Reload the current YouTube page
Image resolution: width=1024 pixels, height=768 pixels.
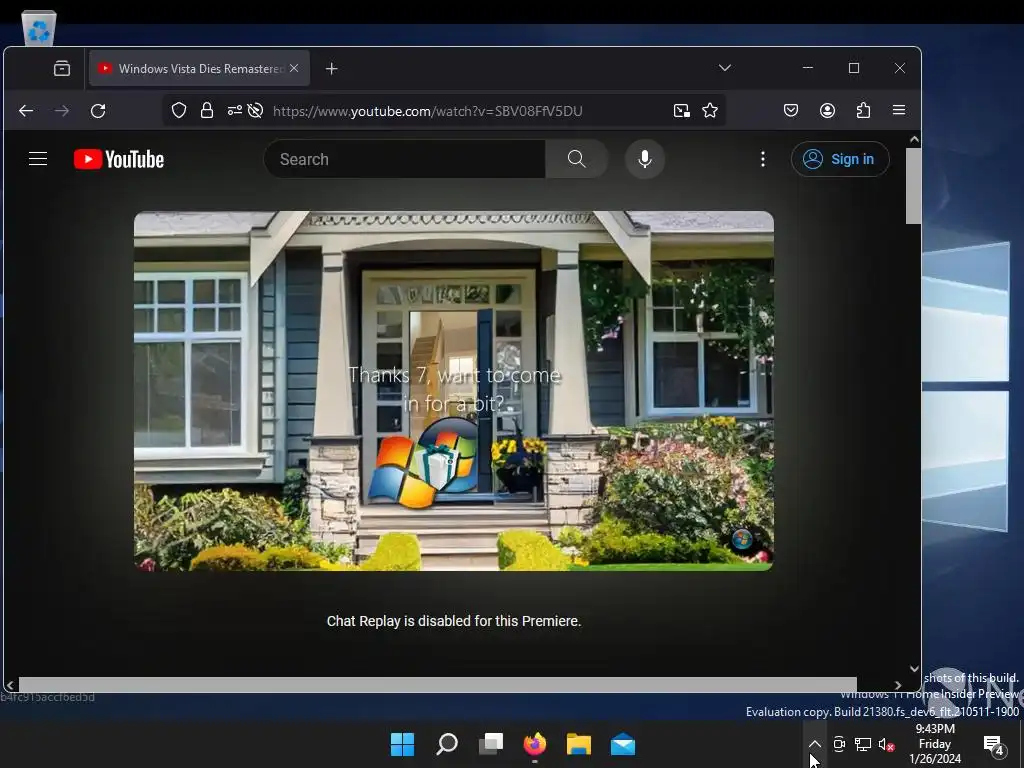point(98,111)
